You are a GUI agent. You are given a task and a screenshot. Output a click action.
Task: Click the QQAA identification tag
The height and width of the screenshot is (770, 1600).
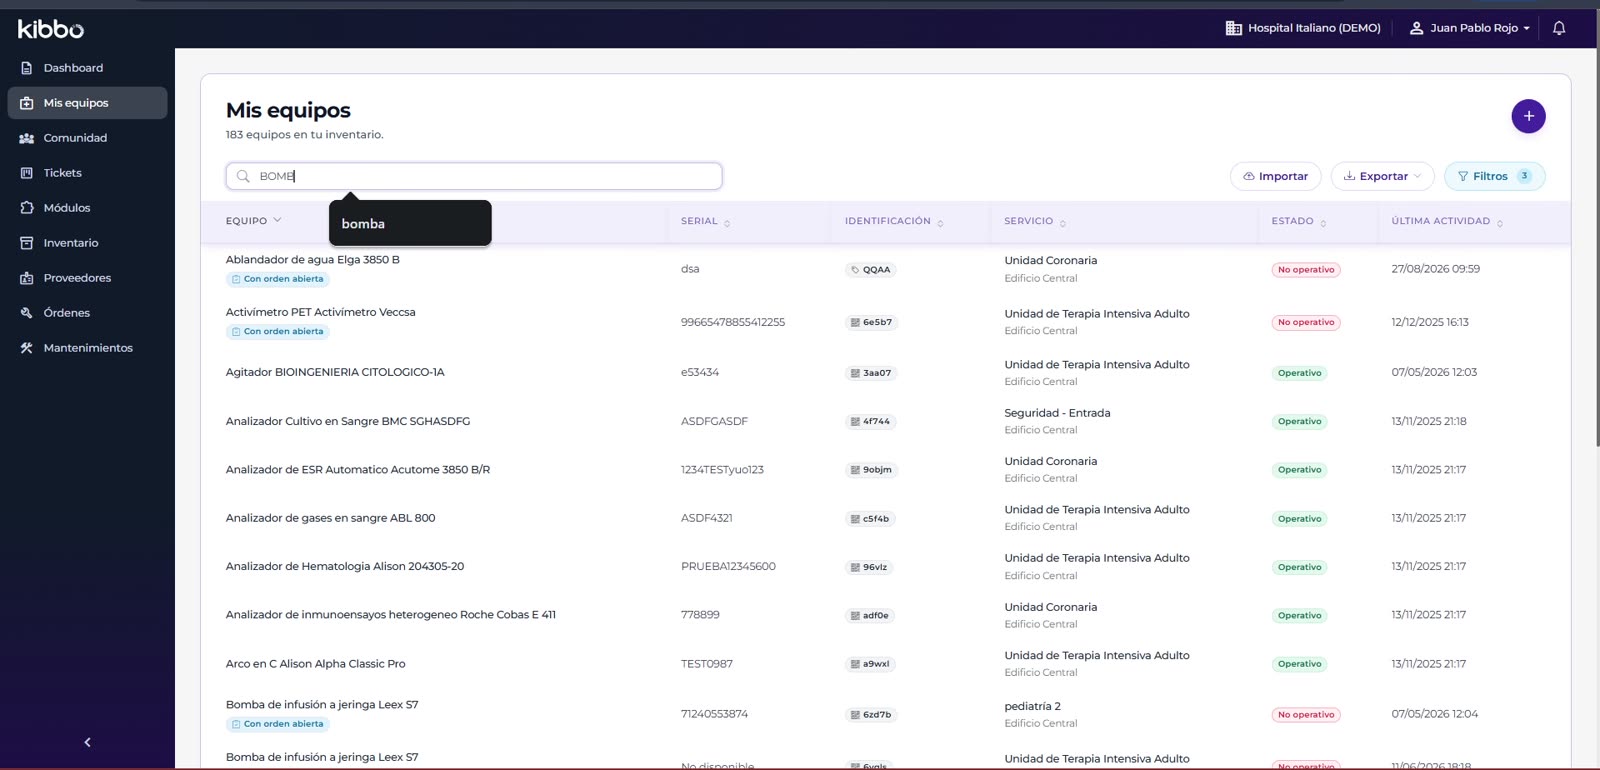(x=870, y=270)
